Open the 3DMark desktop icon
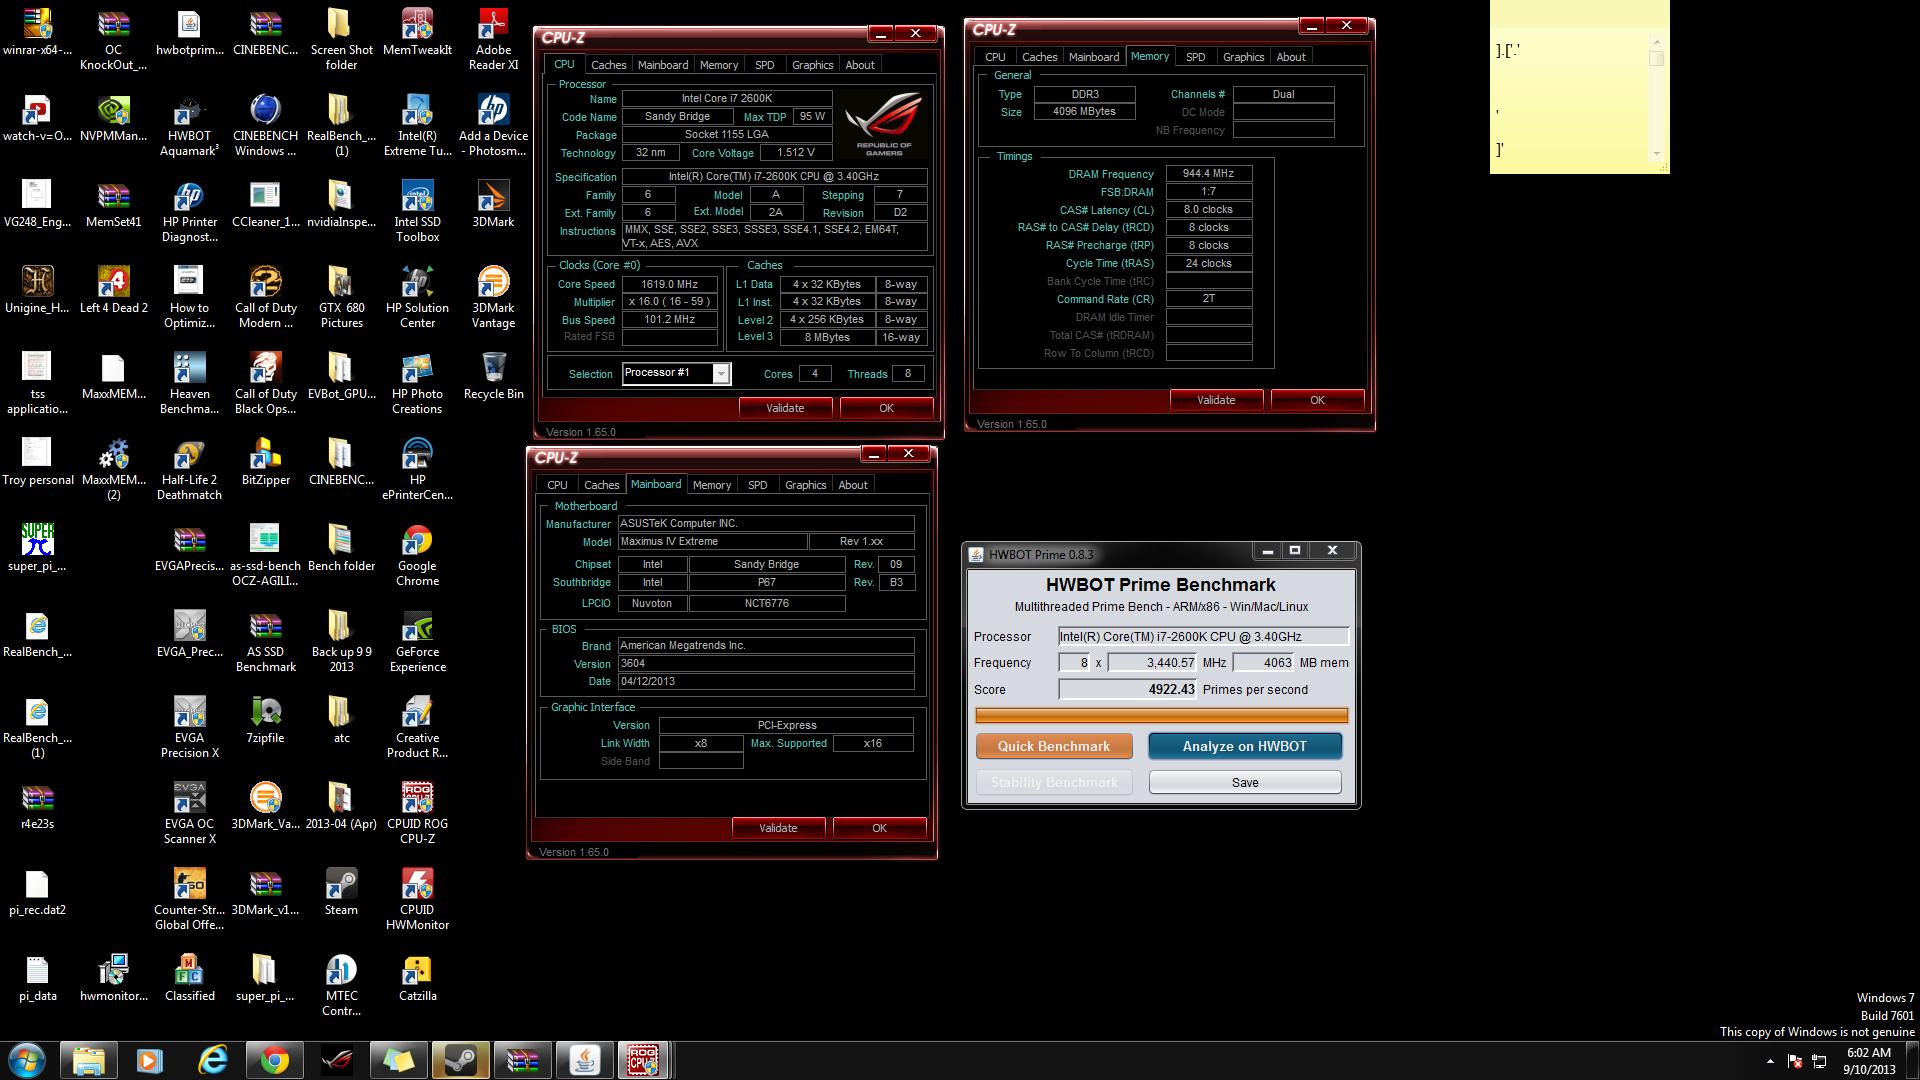 (493, 204)
